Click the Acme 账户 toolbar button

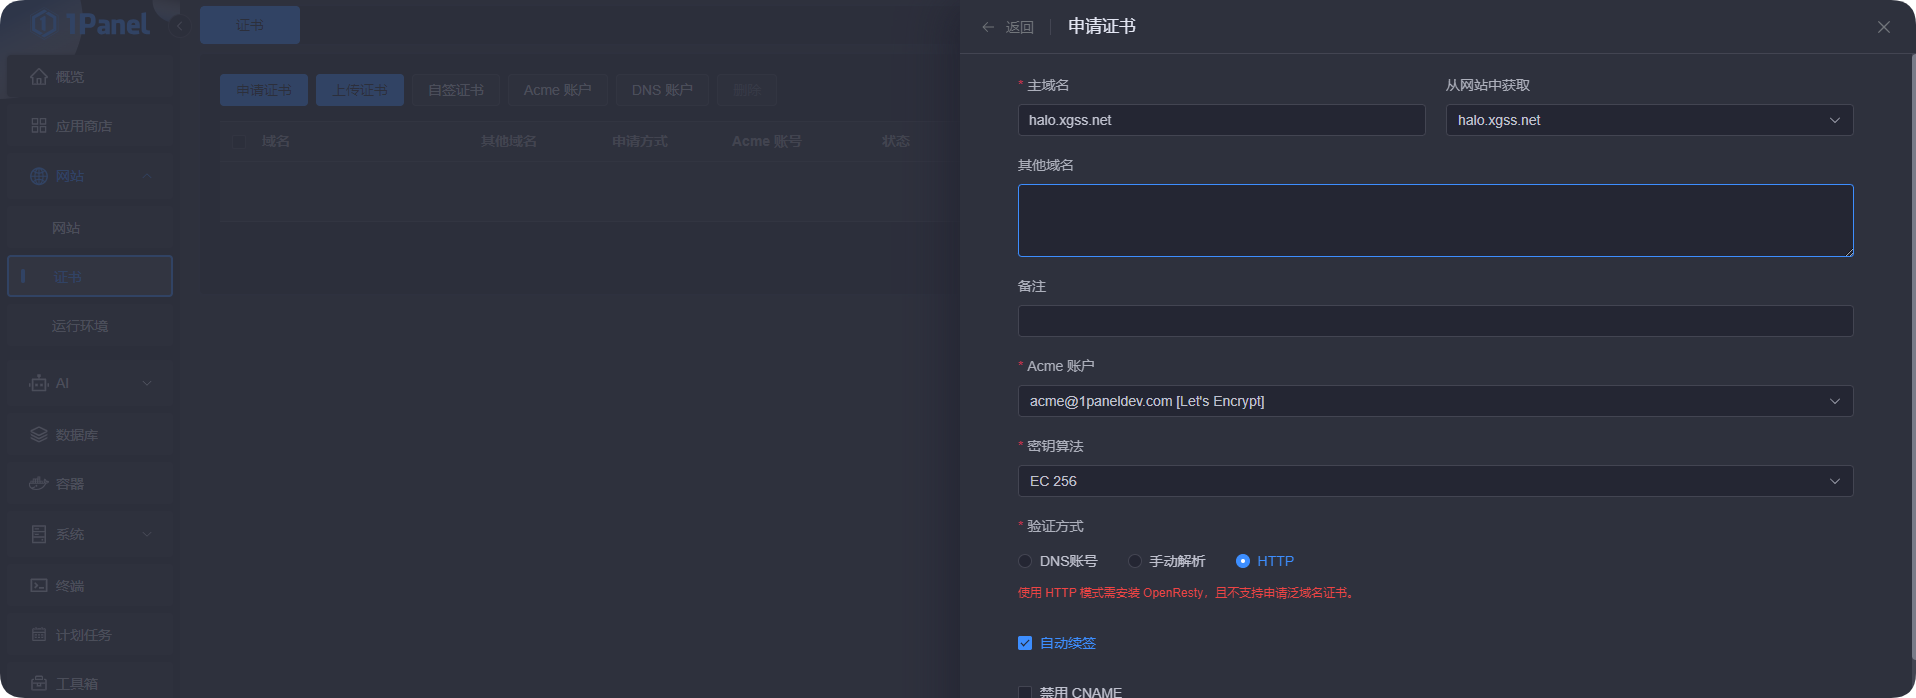pyautogui.click(x=558, y=90)
